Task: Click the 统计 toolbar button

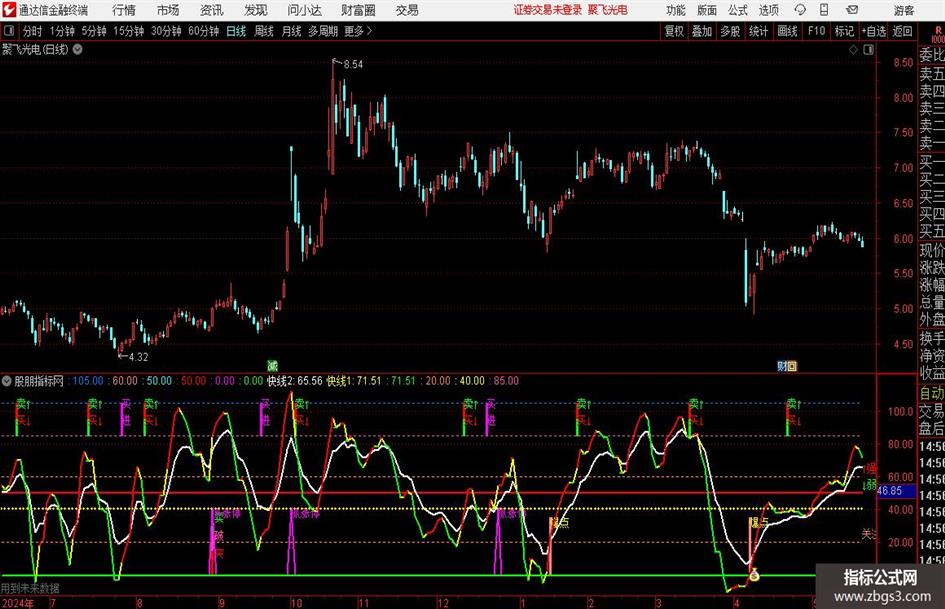Action: tap(758, 31)
